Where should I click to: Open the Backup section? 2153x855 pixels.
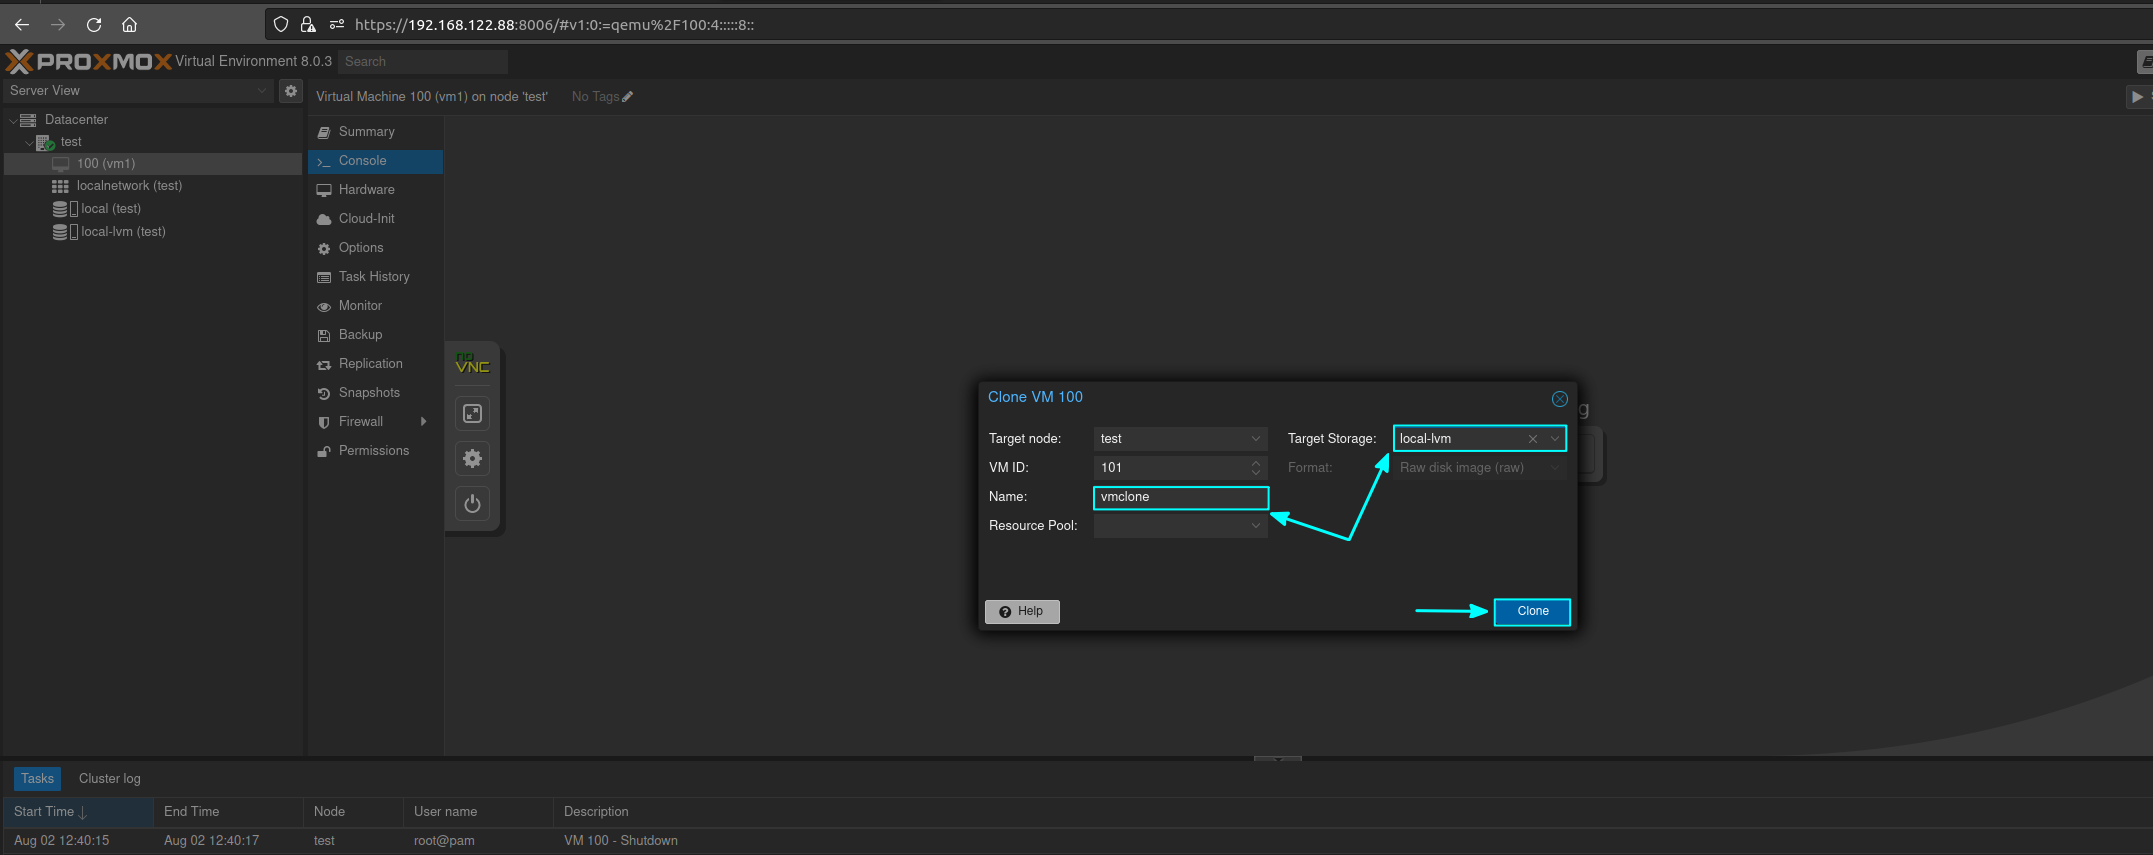tap(375, 335)
